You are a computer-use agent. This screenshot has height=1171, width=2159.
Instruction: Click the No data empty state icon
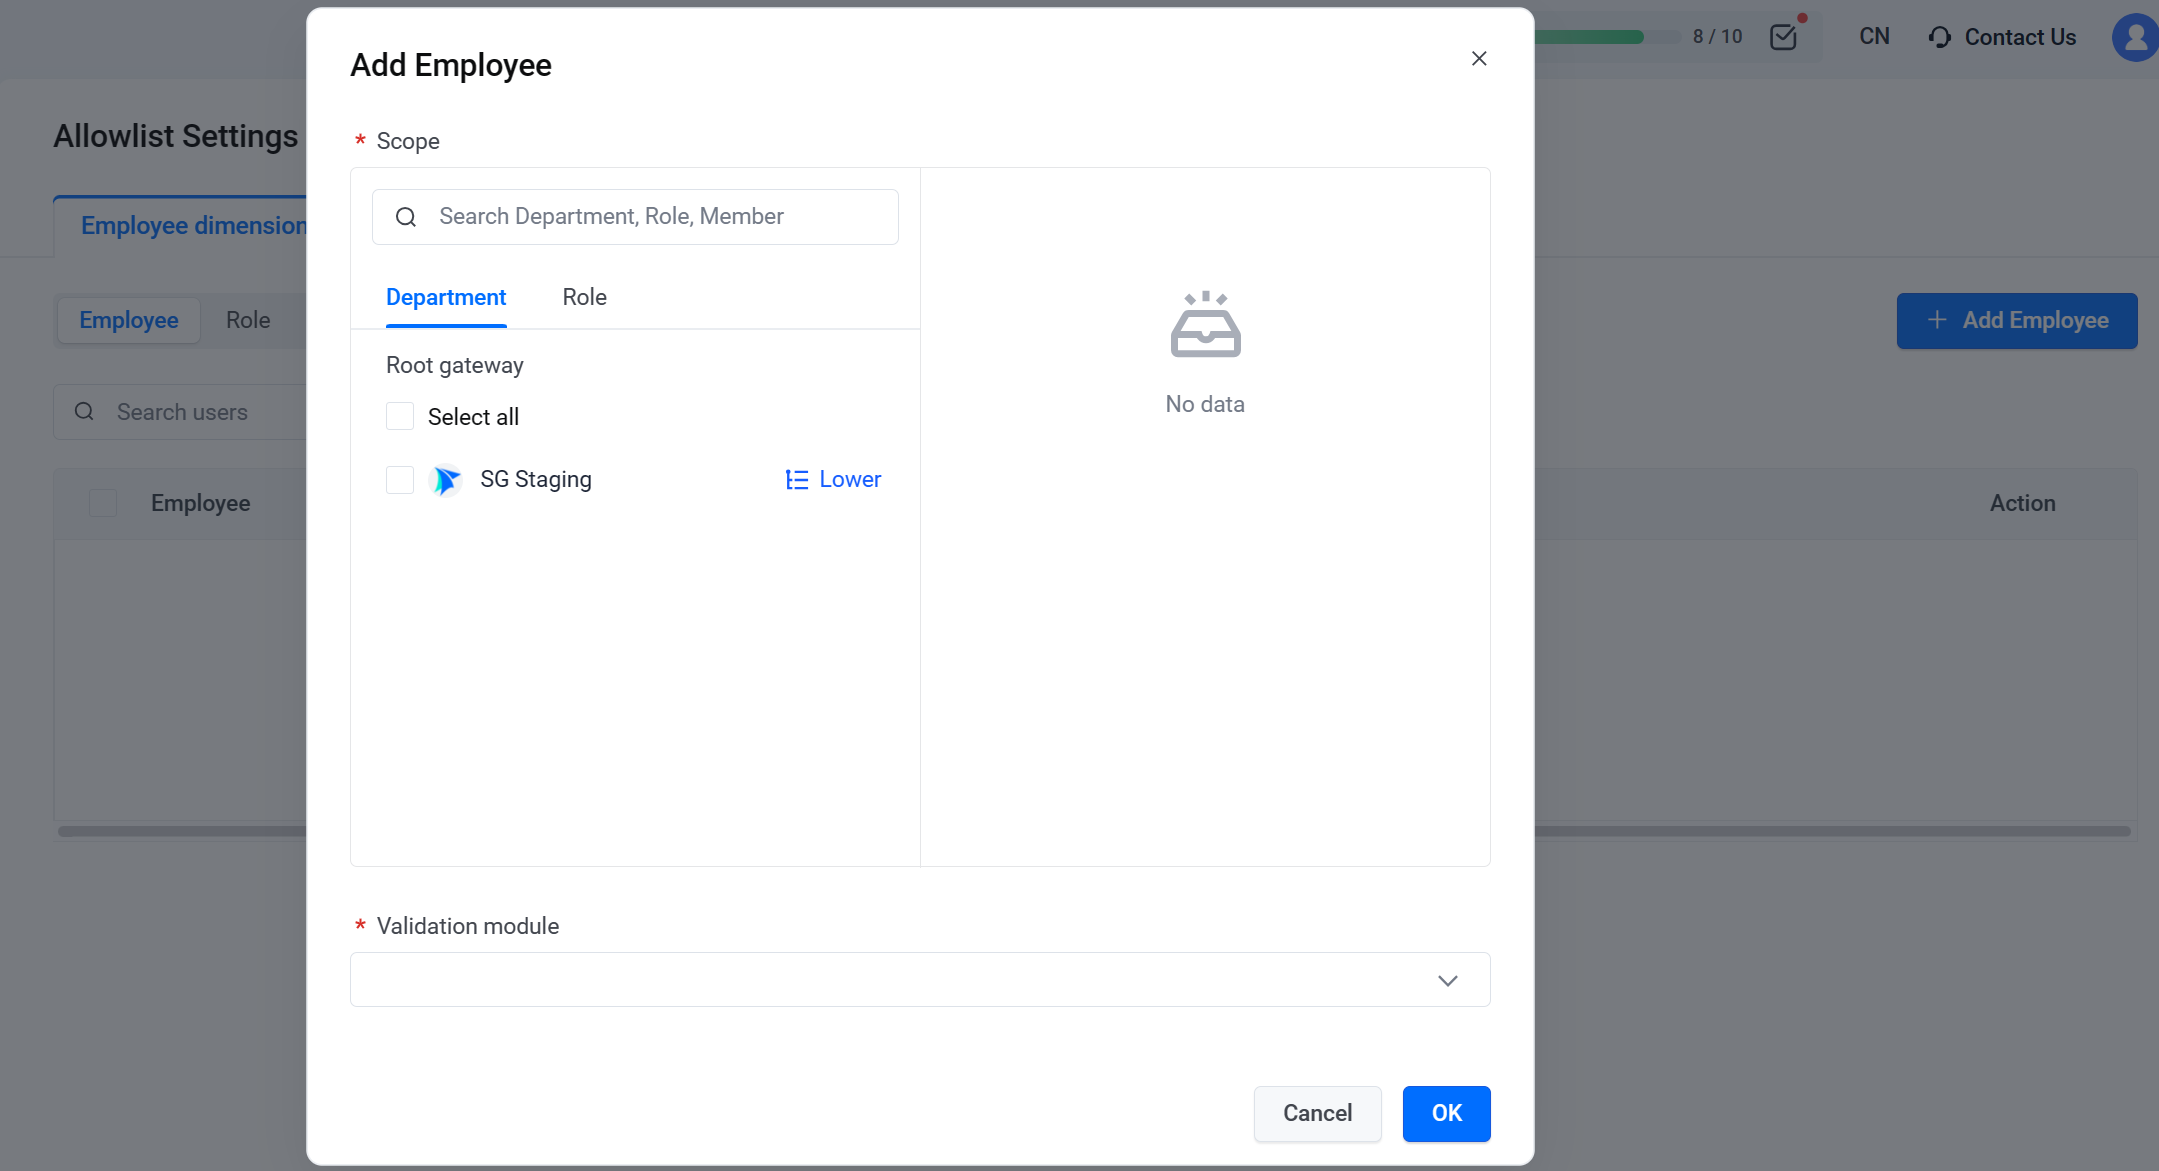point(1206,324)
